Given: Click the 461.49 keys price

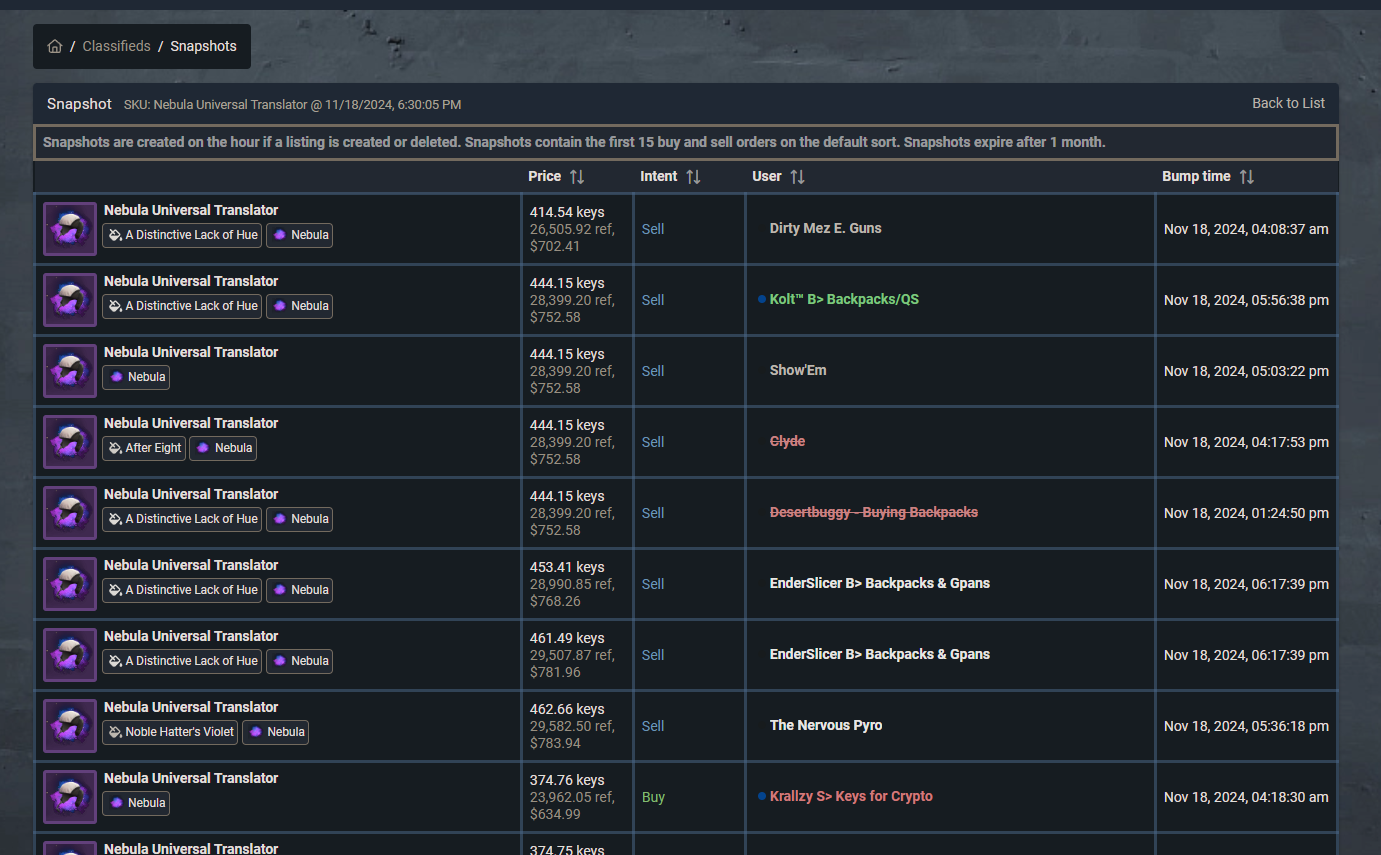Looking at the screenshot, I should coord(567,638).
